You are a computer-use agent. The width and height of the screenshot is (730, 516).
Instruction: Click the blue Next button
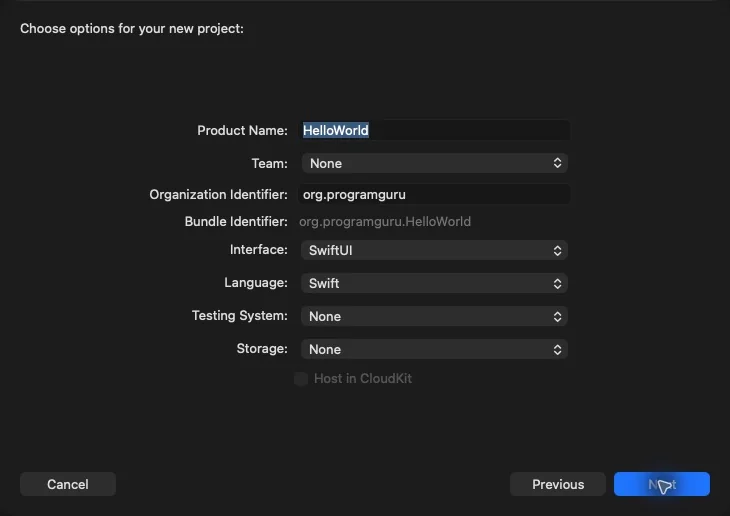point(662,484)
